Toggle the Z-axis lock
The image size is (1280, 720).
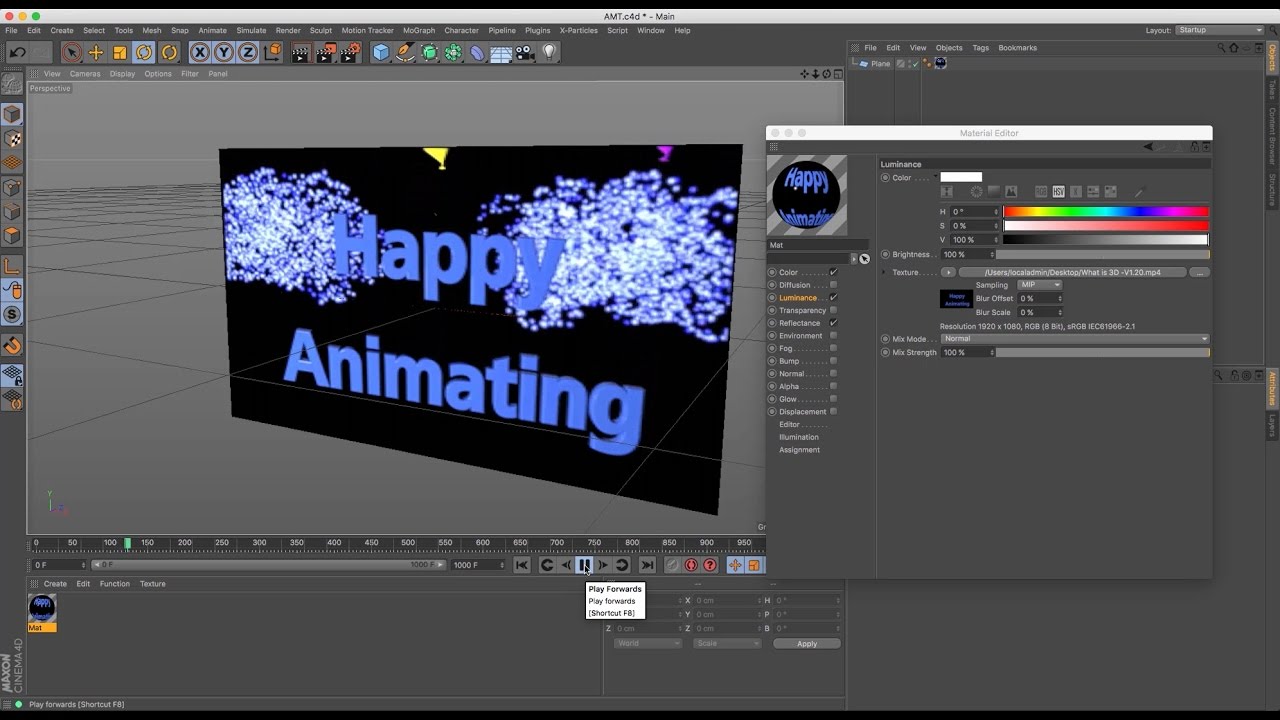tap(248, 52)
